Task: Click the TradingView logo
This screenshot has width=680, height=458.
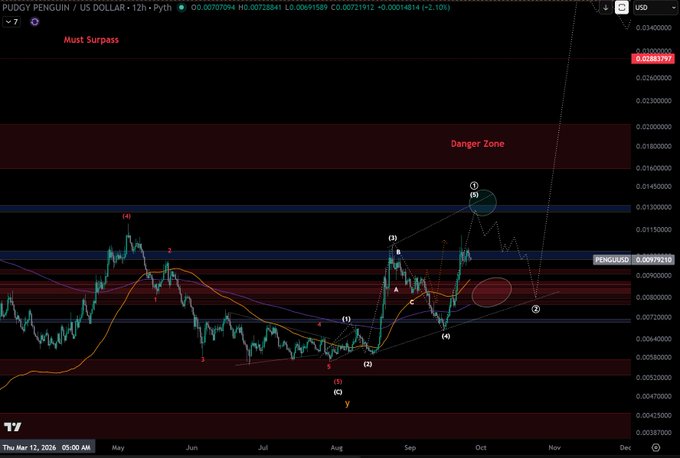Action: (x=13, y=427)
